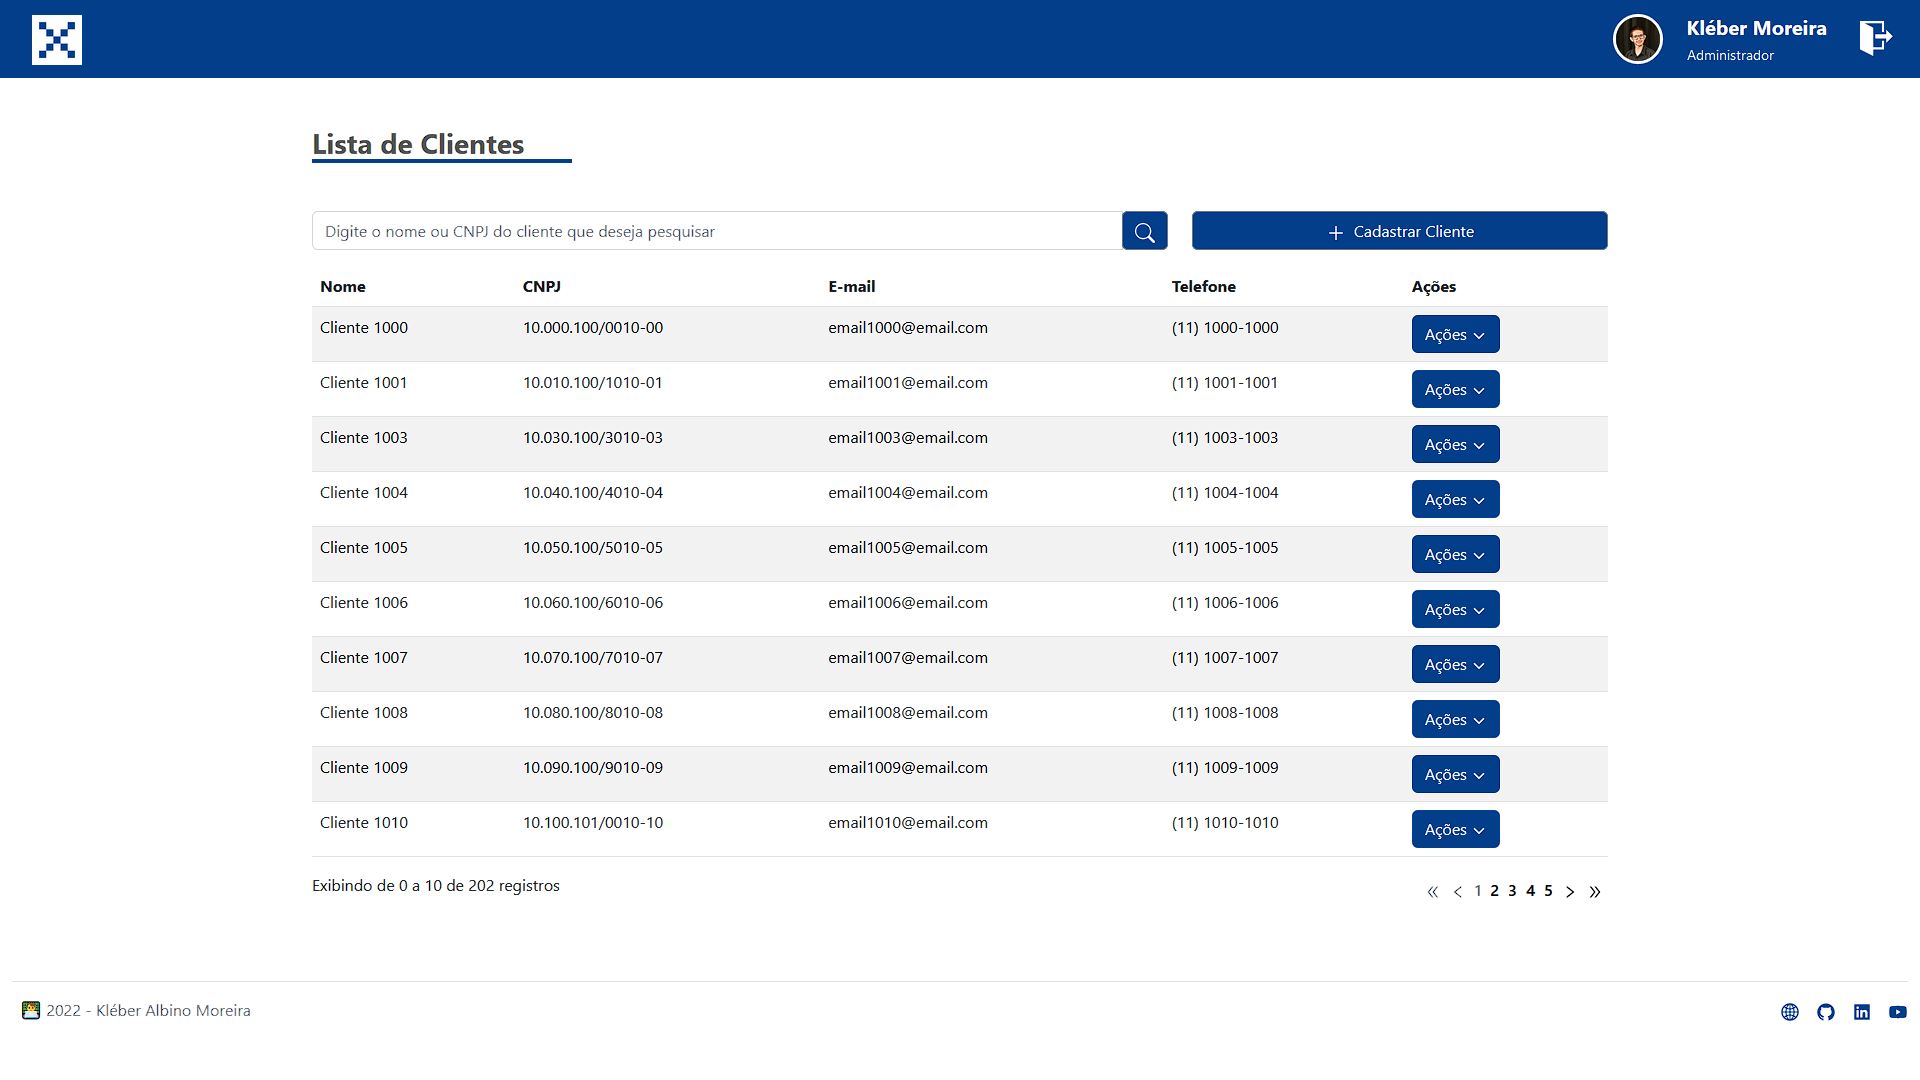The height and width of the screenshot is (1080, 1920).
Task: Open Ações dropdown for Cliente 1007
Action: tap(1455, 665)
